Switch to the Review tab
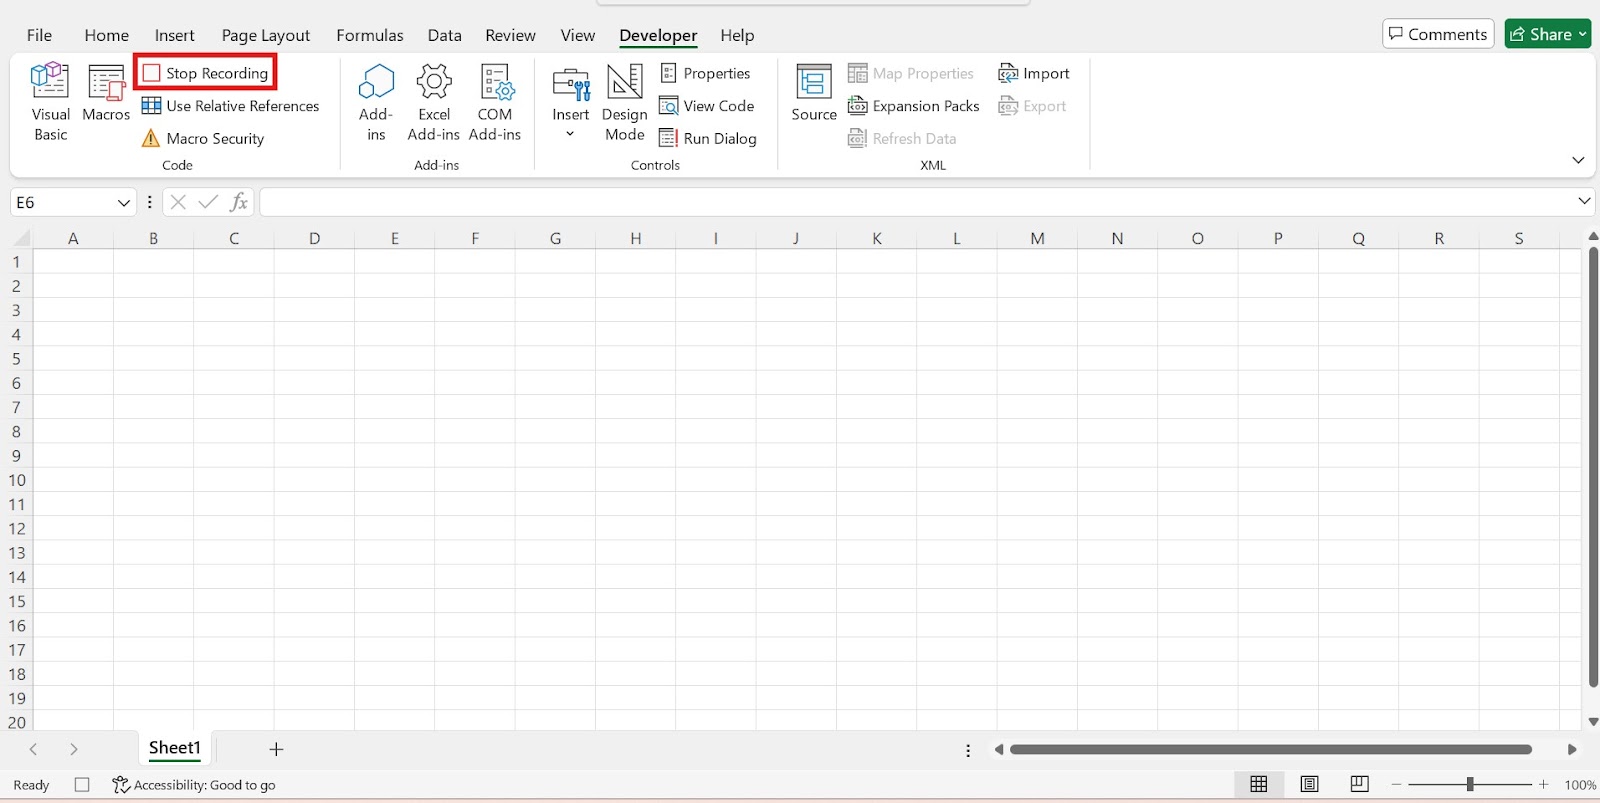 pos(510,35)
